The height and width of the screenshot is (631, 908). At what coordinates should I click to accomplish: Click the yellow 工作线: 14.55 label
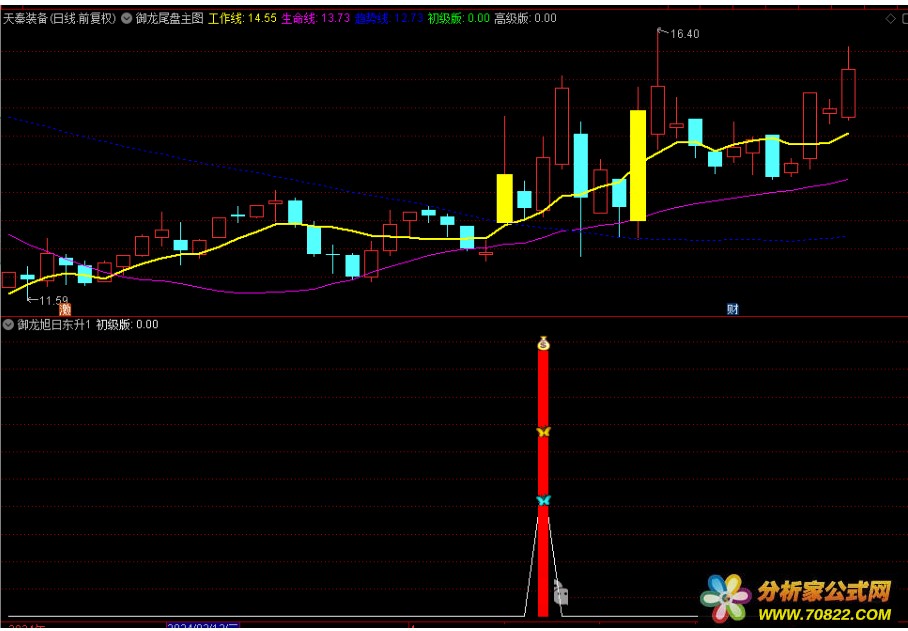pyautogui.click(x=242, y=19)
